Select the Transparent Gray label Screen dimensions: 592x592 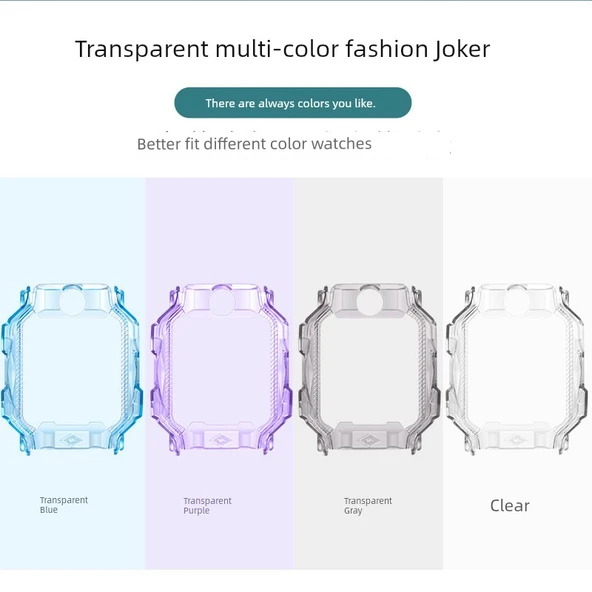pos(368,506)
